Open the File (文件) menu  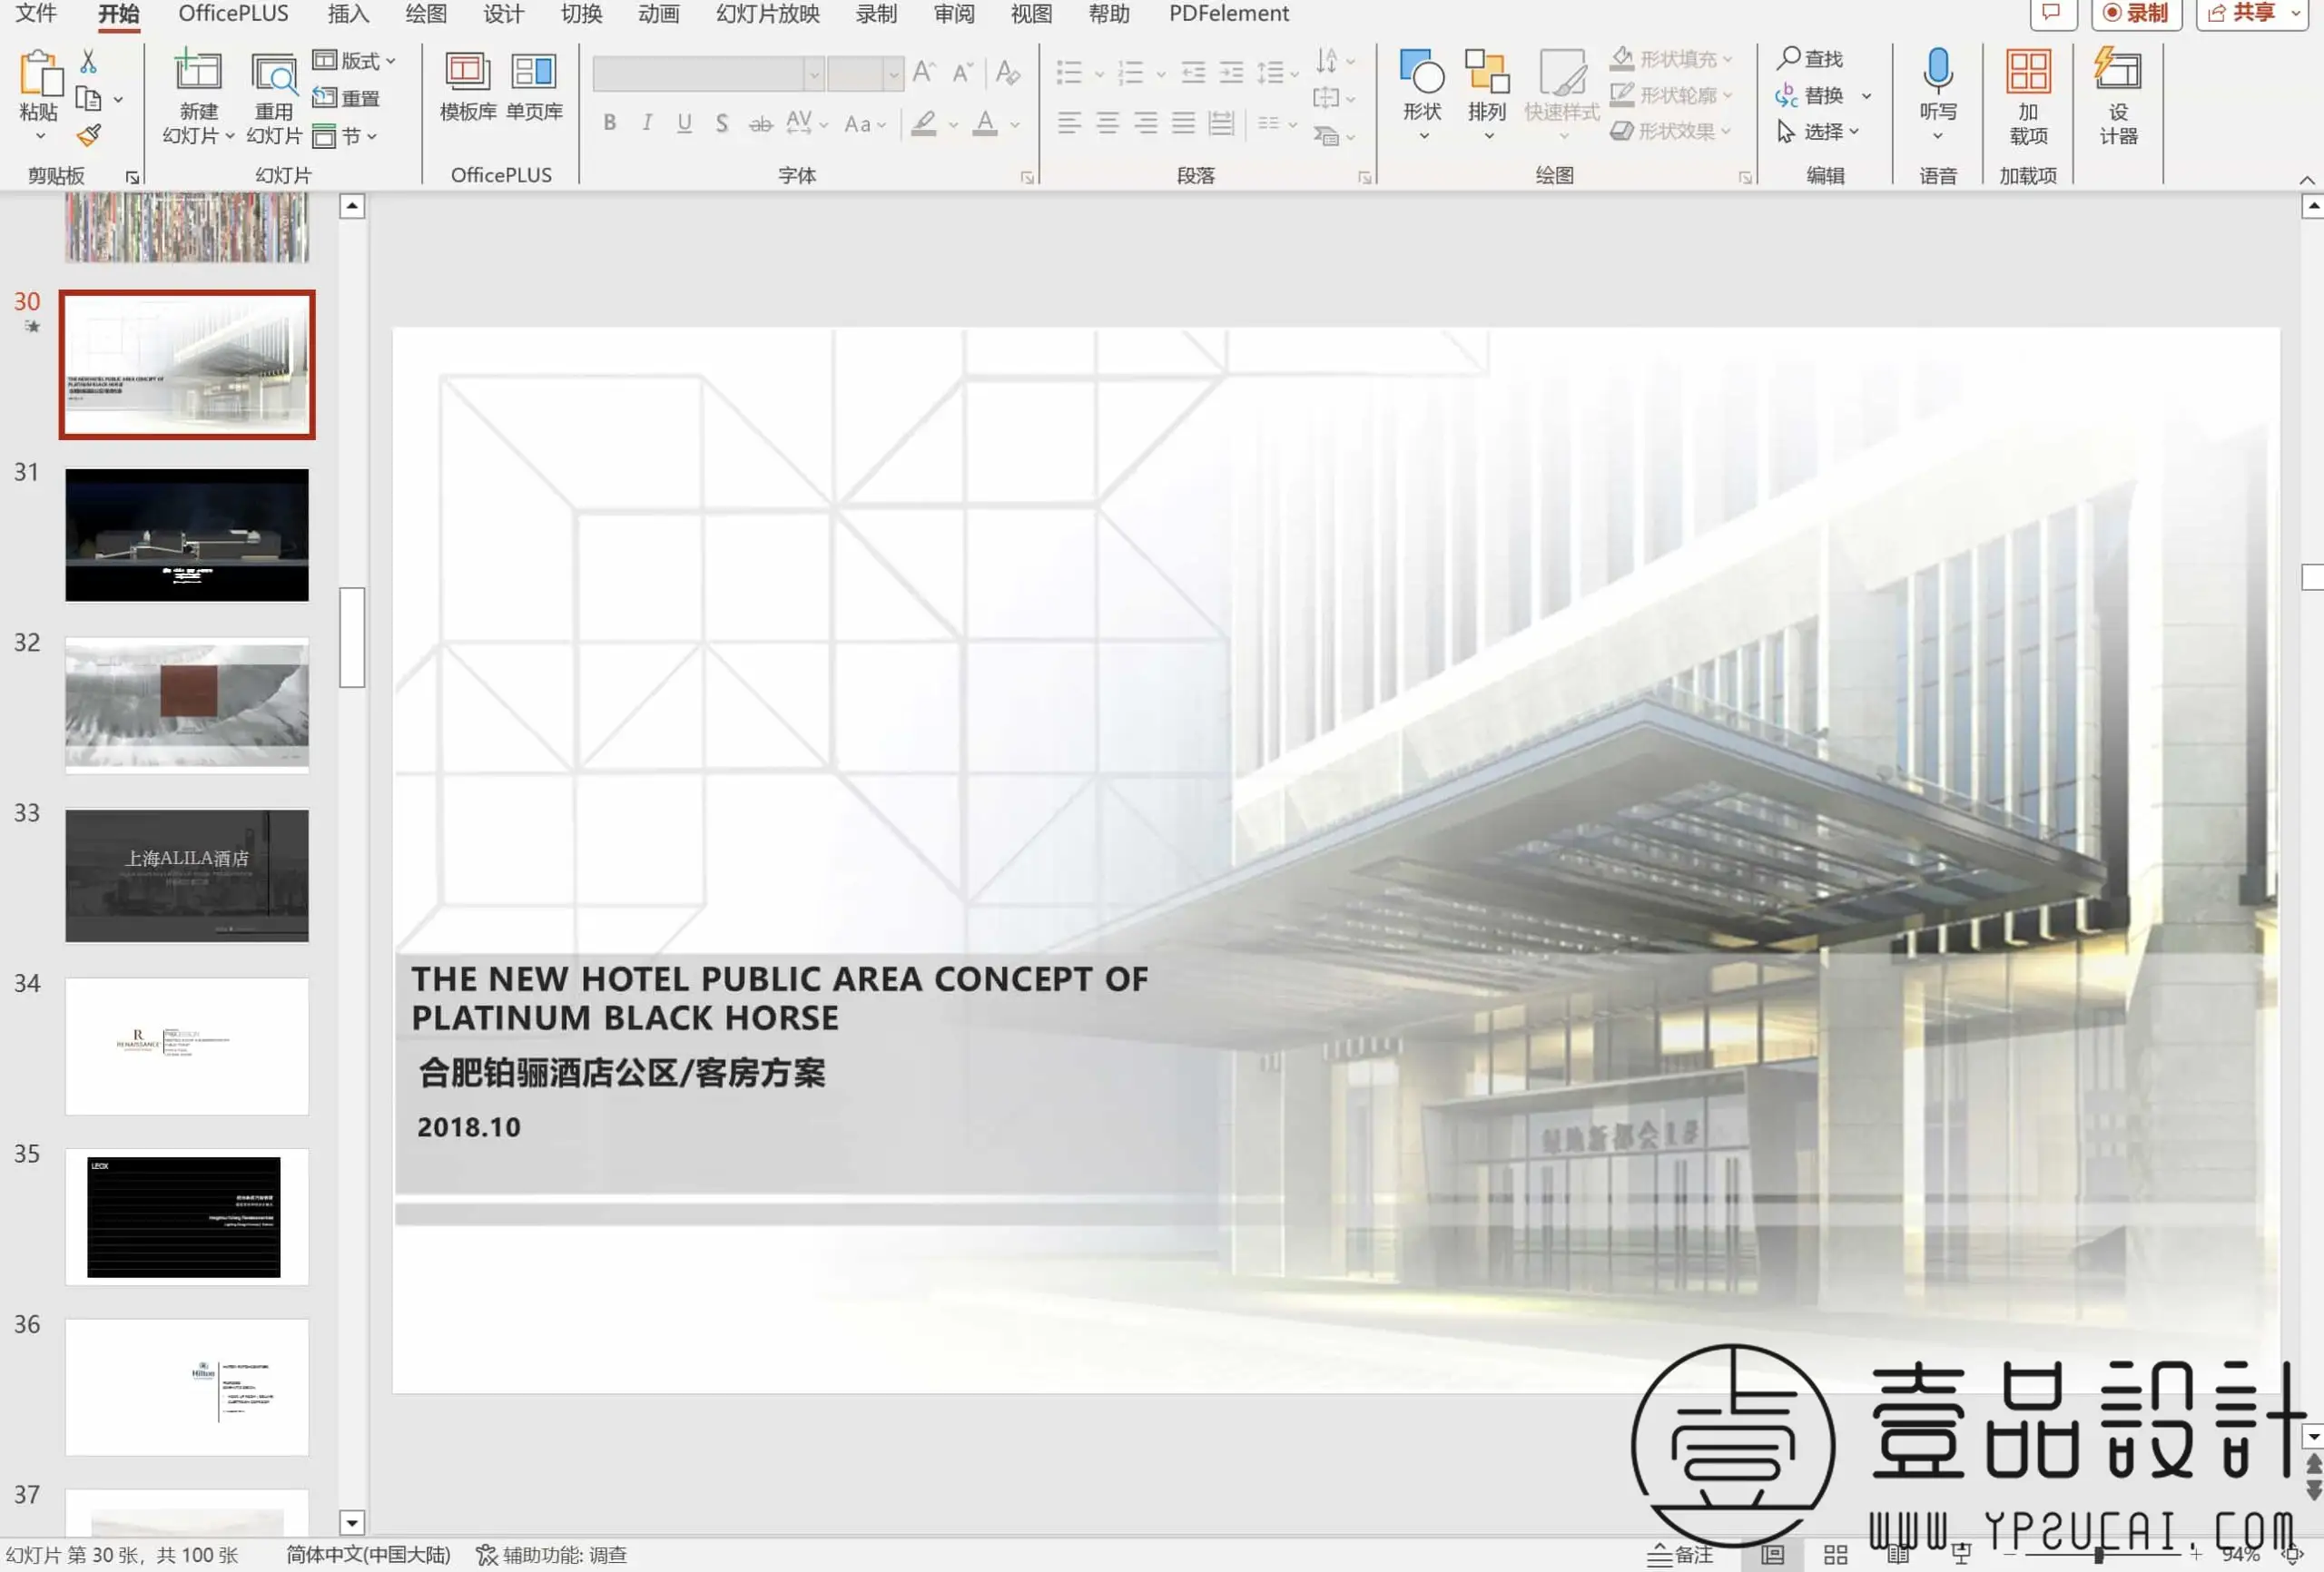tap(37, 13)
